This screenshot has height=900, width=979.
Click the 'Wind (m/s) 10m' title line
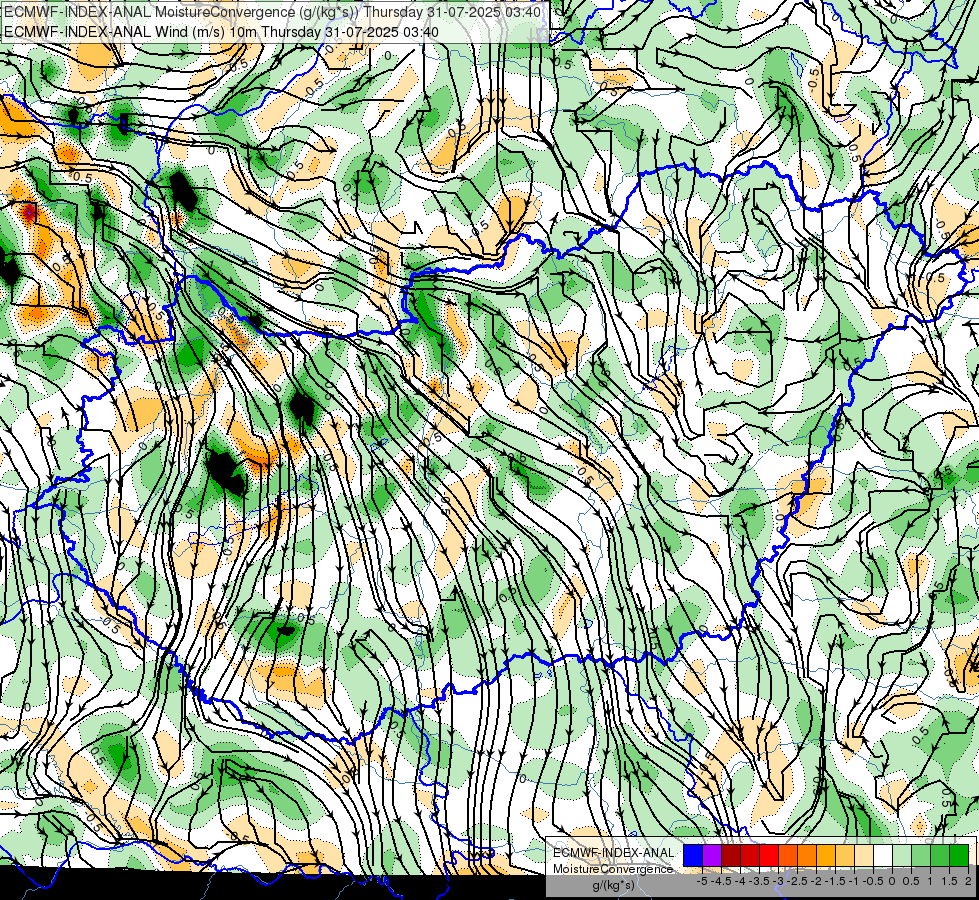(221, 32)
